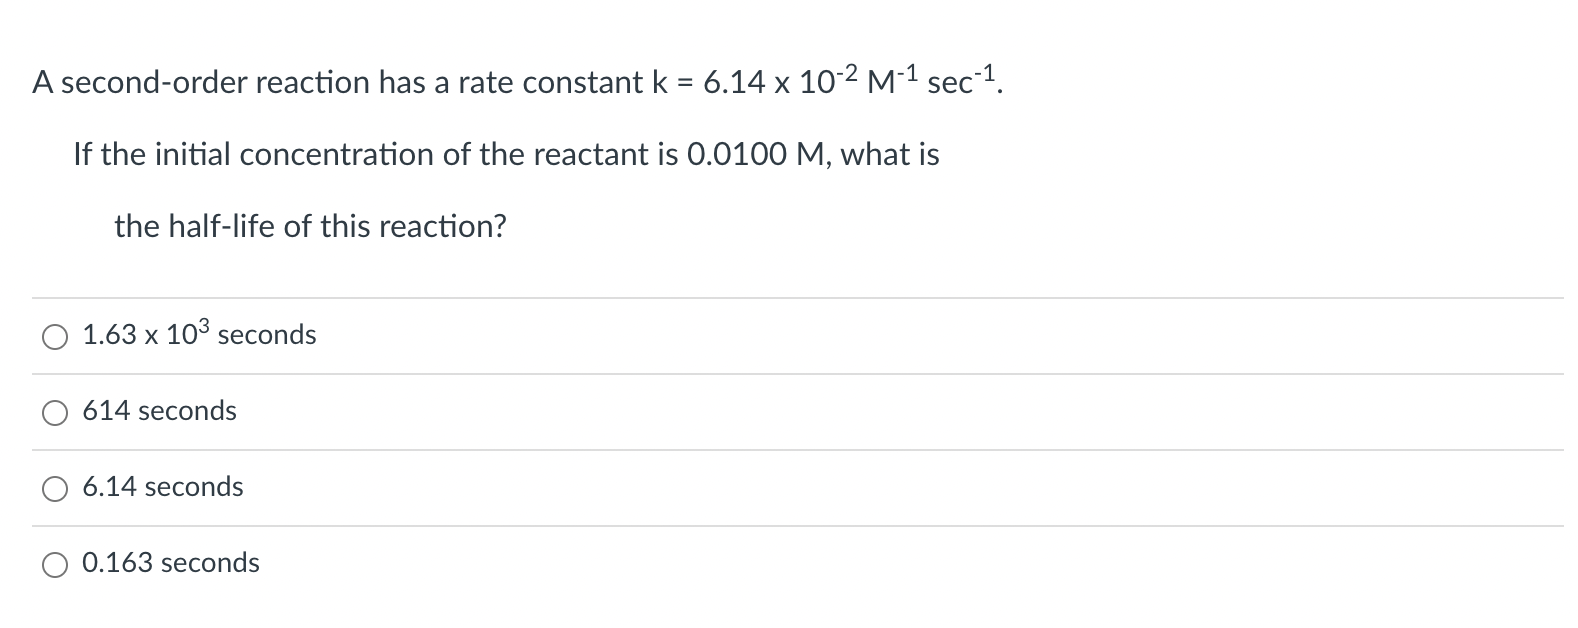Viewport: 1578px width, 628px height.
Task: Select the radio button for 1.63 x 10³ seconds
Action: click(55, 336)
